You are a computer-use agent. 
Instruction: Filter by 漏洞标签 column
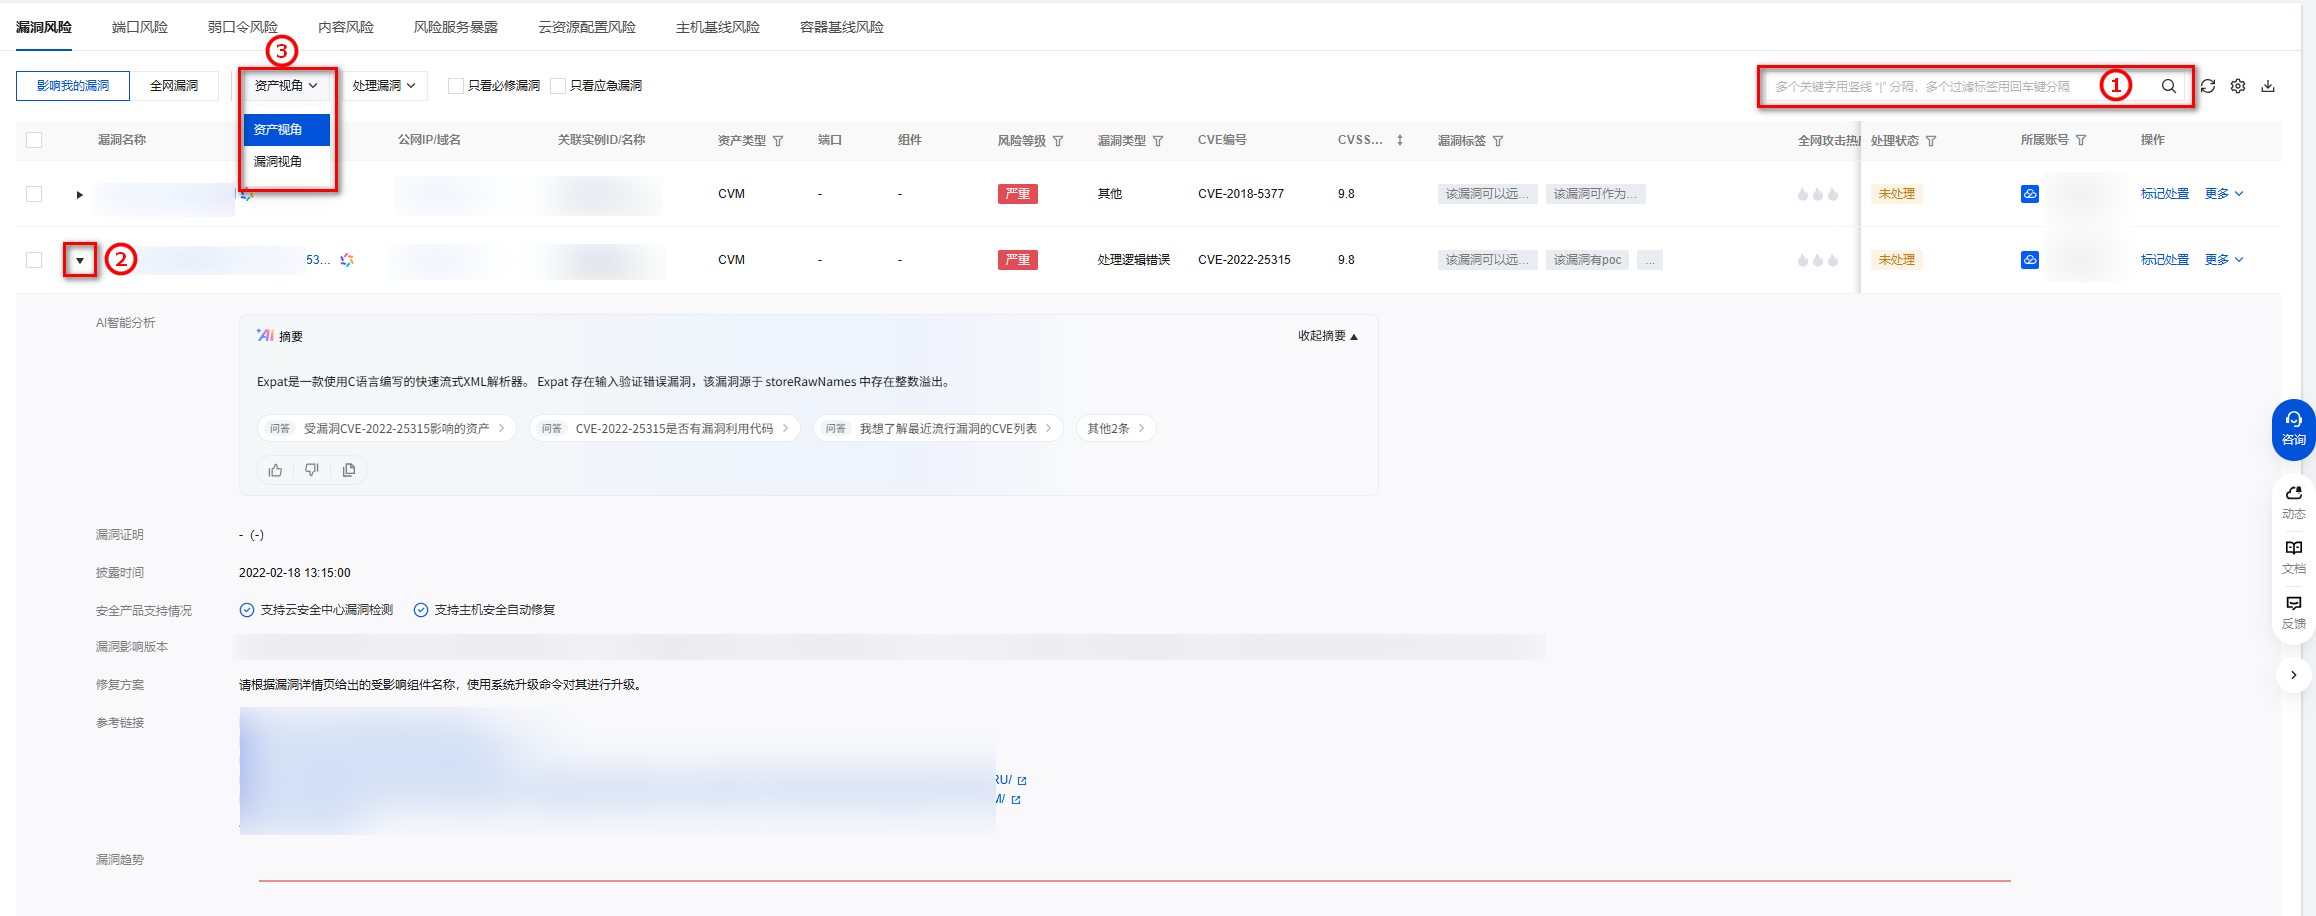coord(1498,141)
